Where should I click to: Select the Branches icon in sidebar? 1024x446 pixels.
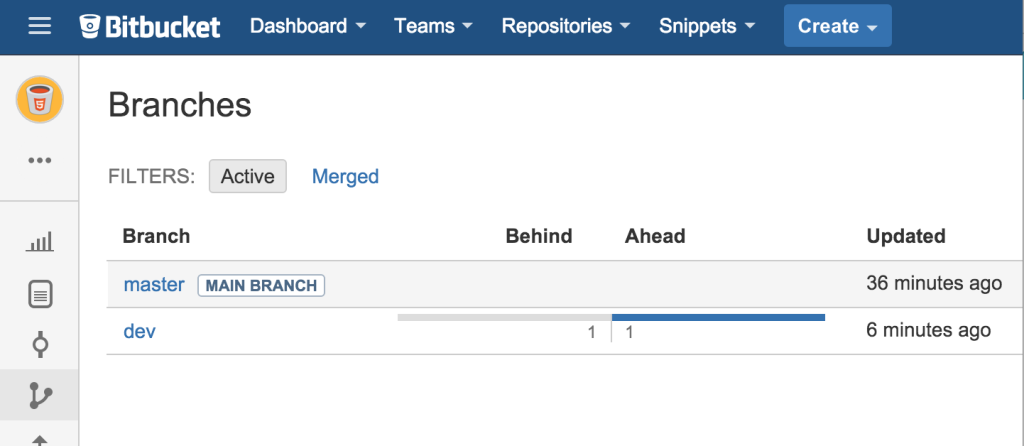tap(40, 396)
